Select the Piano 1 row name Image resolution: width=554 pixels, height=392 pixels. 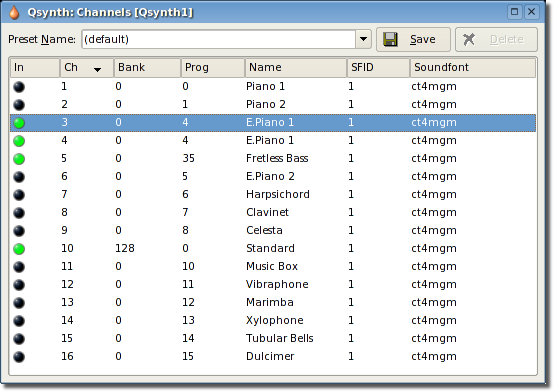(265, 87)
